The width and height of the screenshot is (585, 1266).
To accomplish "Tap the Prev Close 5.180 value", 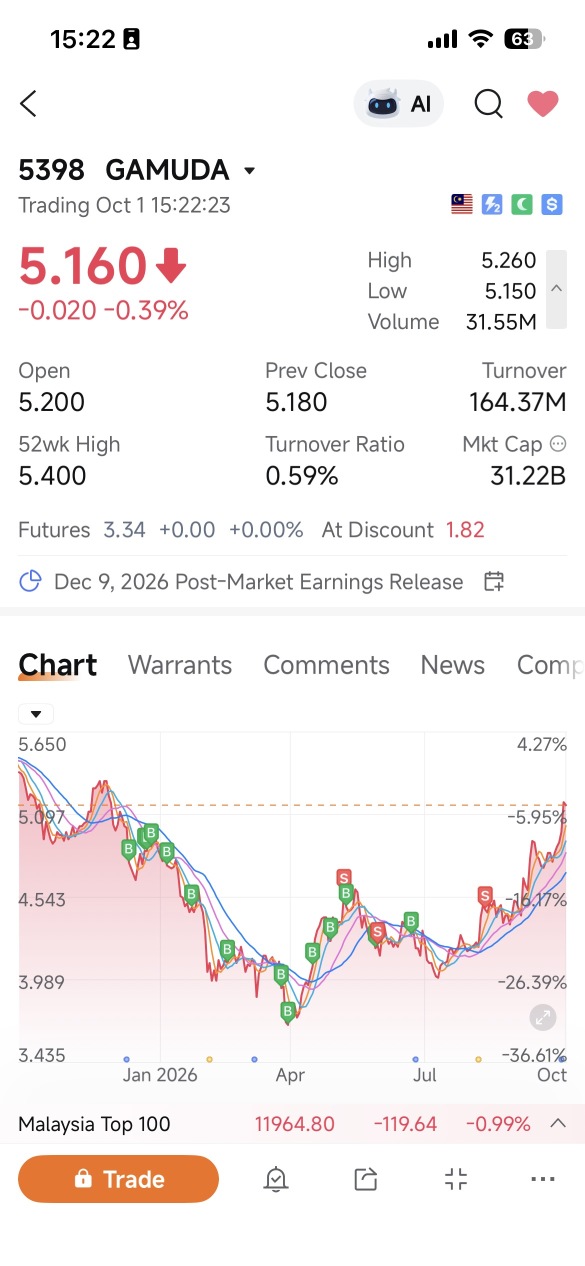I will pos(296,402).
